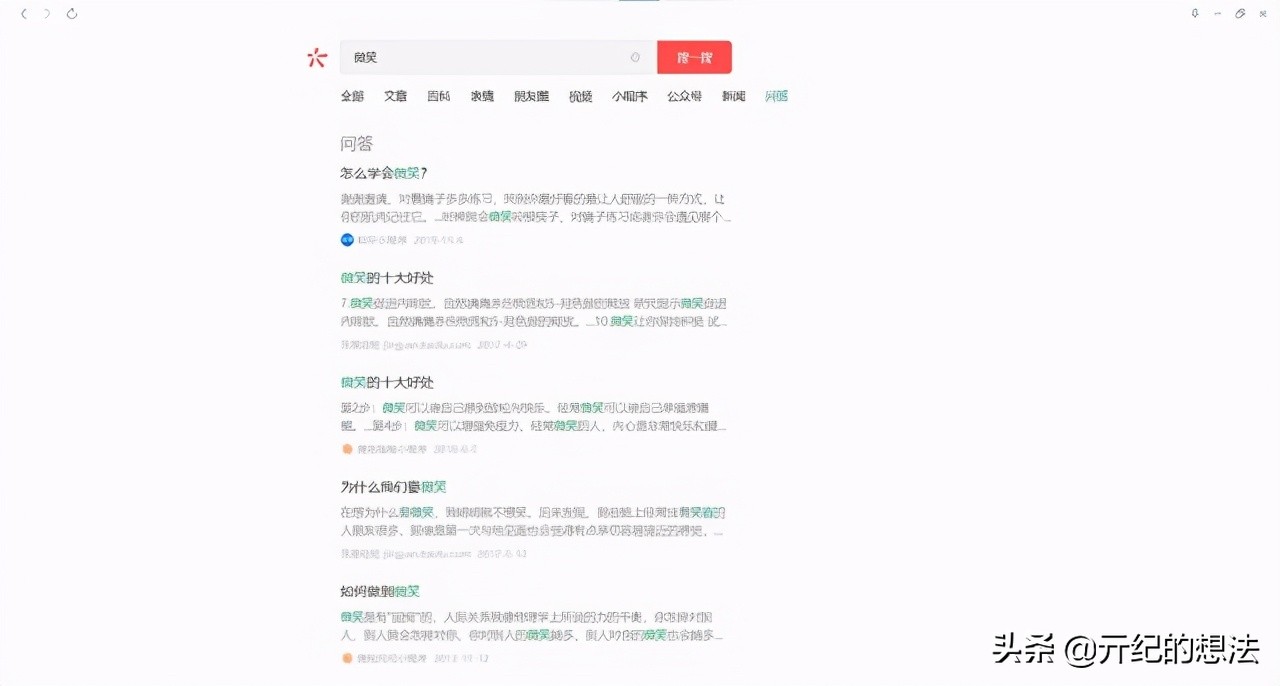
Task: Click the orange source avatar under the last result
Action: [345, 658]
